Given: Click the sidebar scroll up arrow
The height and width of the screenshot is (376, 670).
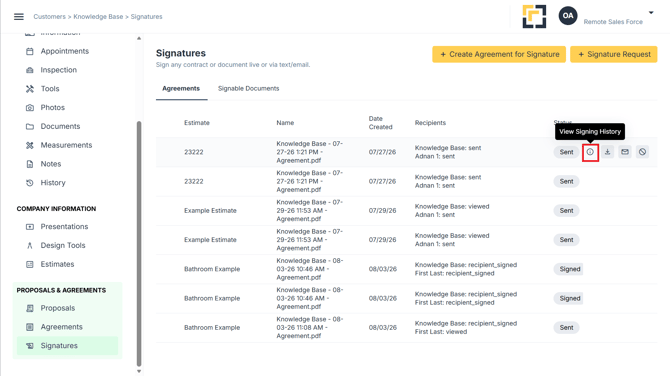Looking at the screenshot, I should click(x=139, y=38).
